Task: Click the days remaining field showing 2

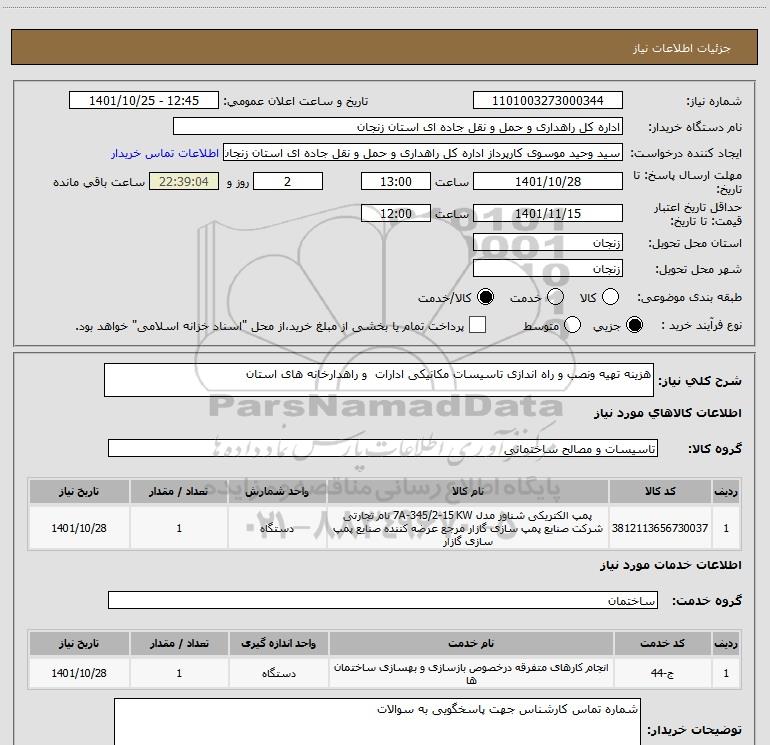Action: tap(288, 181)
